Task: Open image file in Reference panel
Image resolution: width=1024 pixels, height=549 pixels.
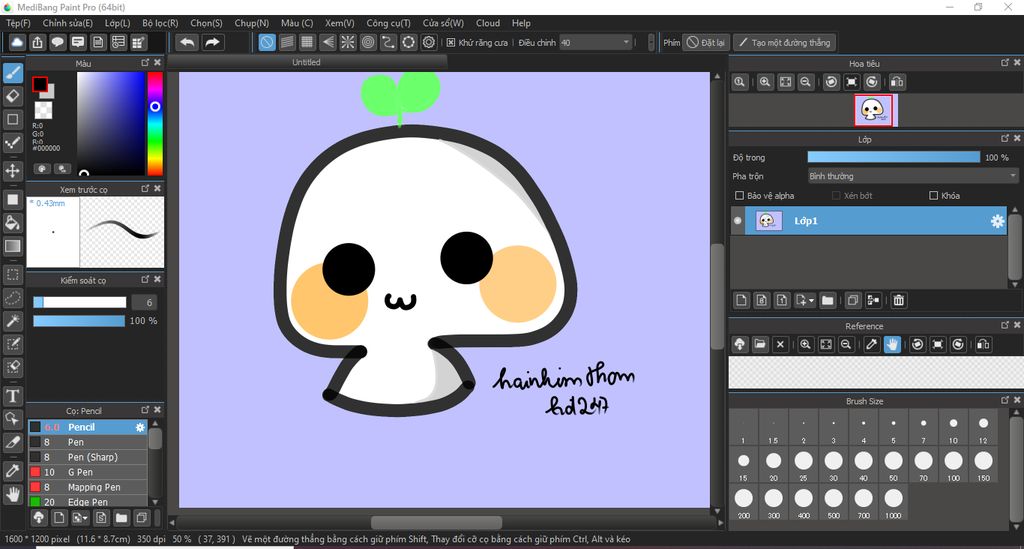Action: point(760,344)
